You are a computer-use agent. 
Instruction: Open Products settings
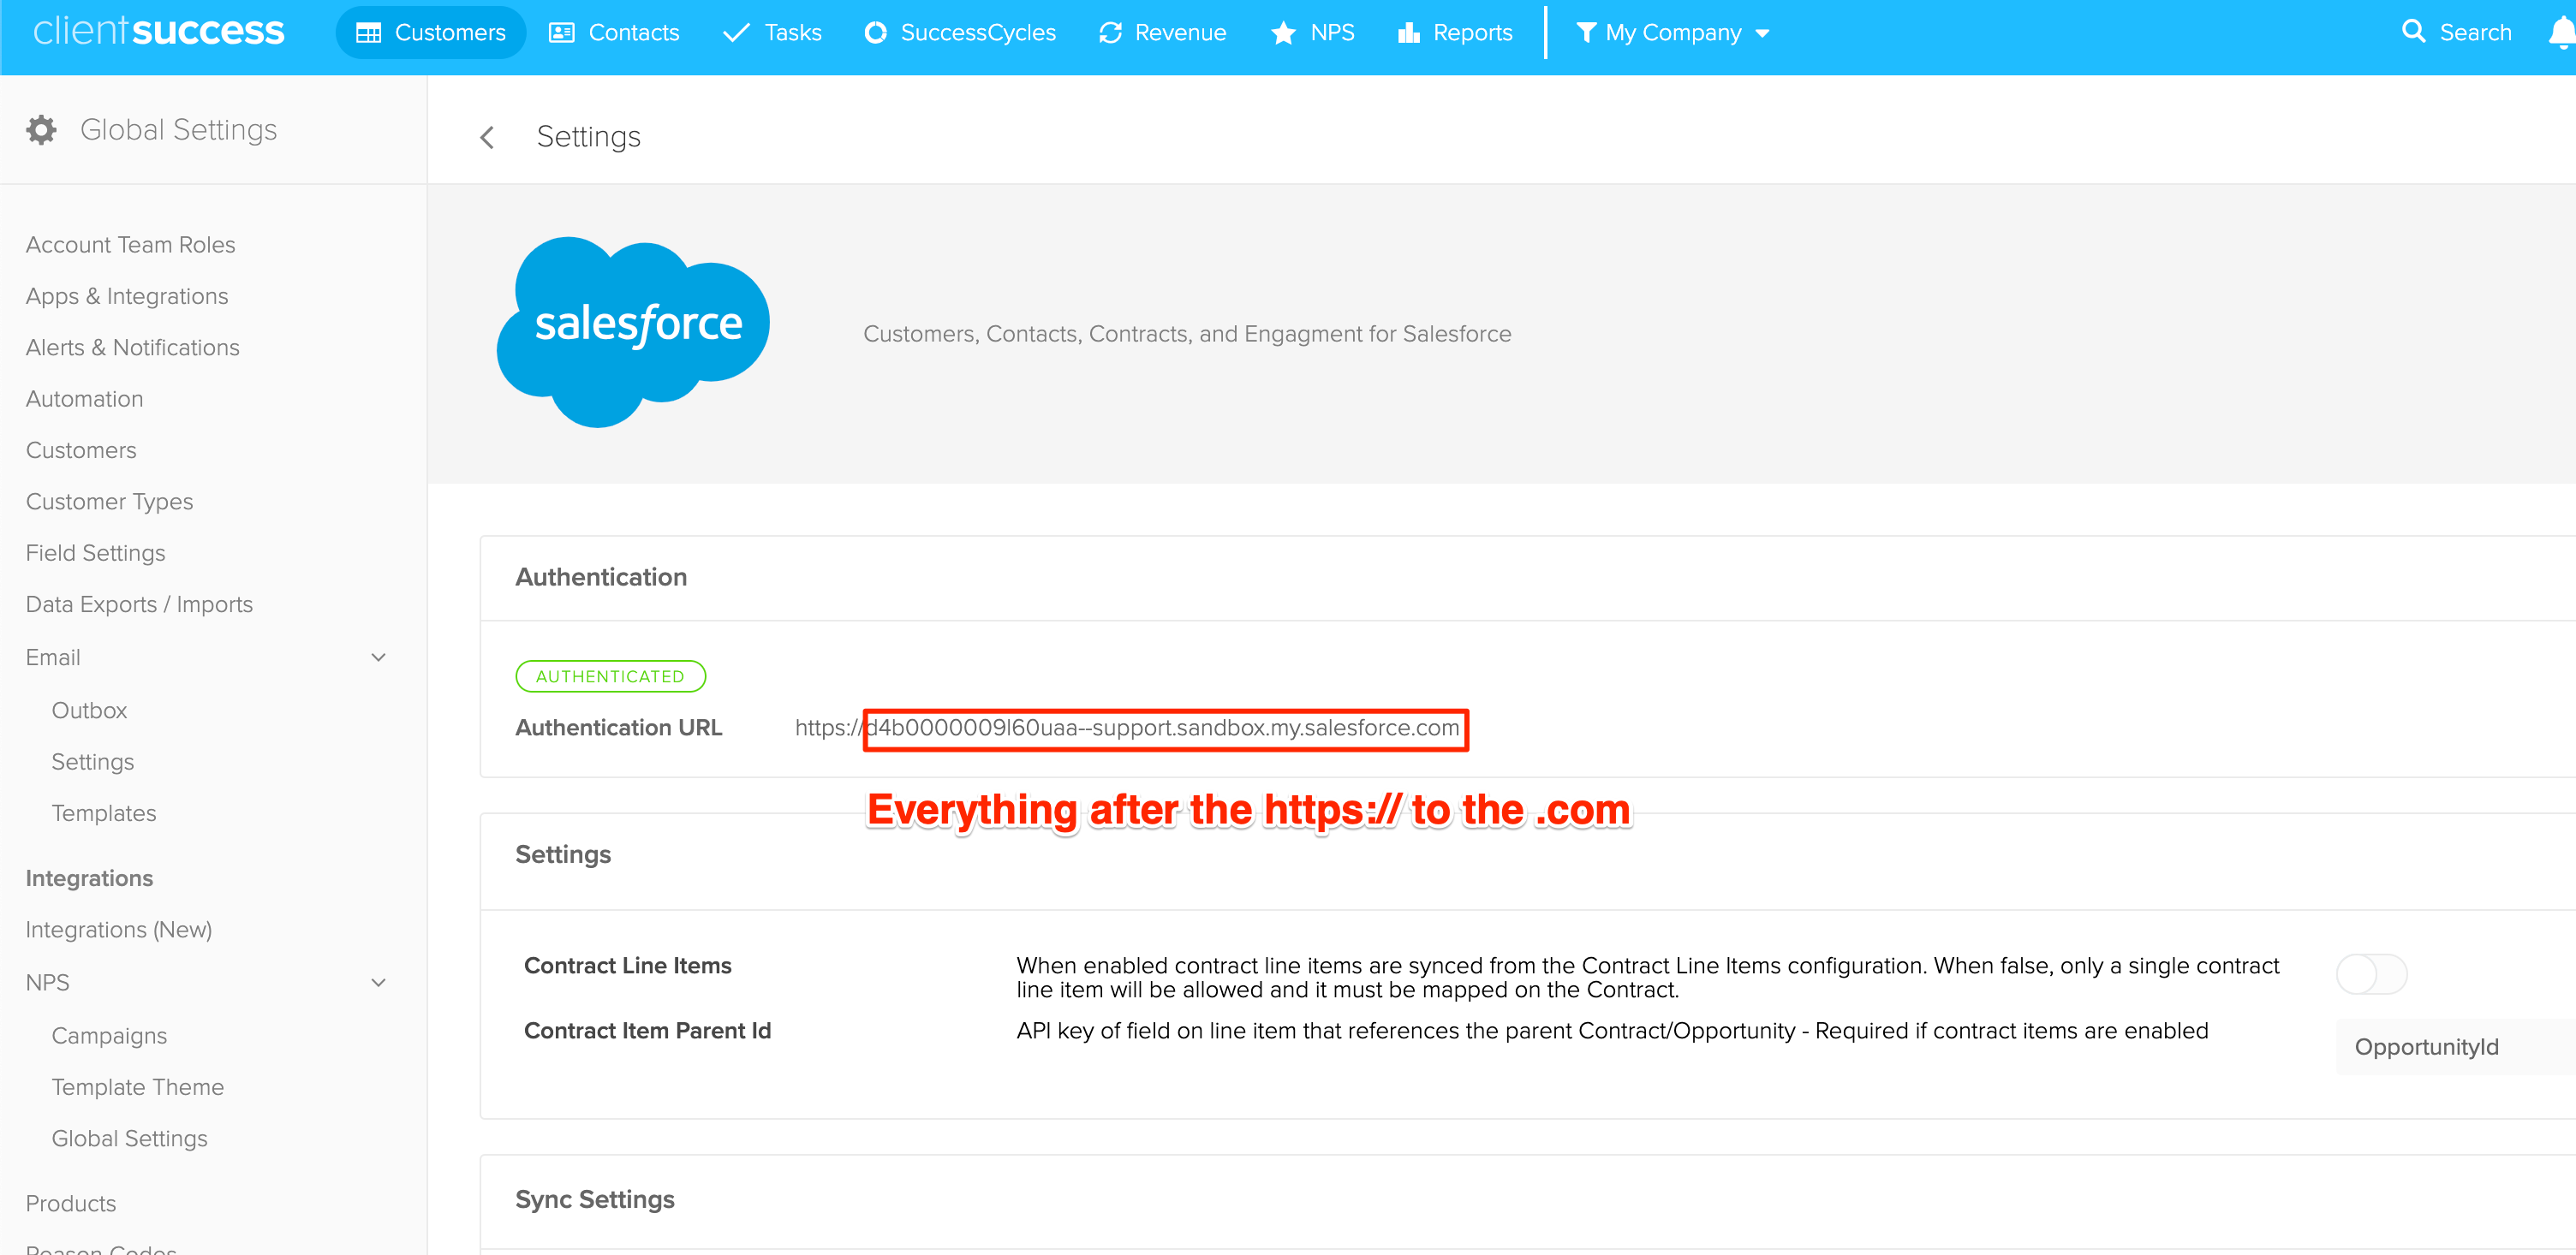pyautogui.click(x=71, y=1204)
